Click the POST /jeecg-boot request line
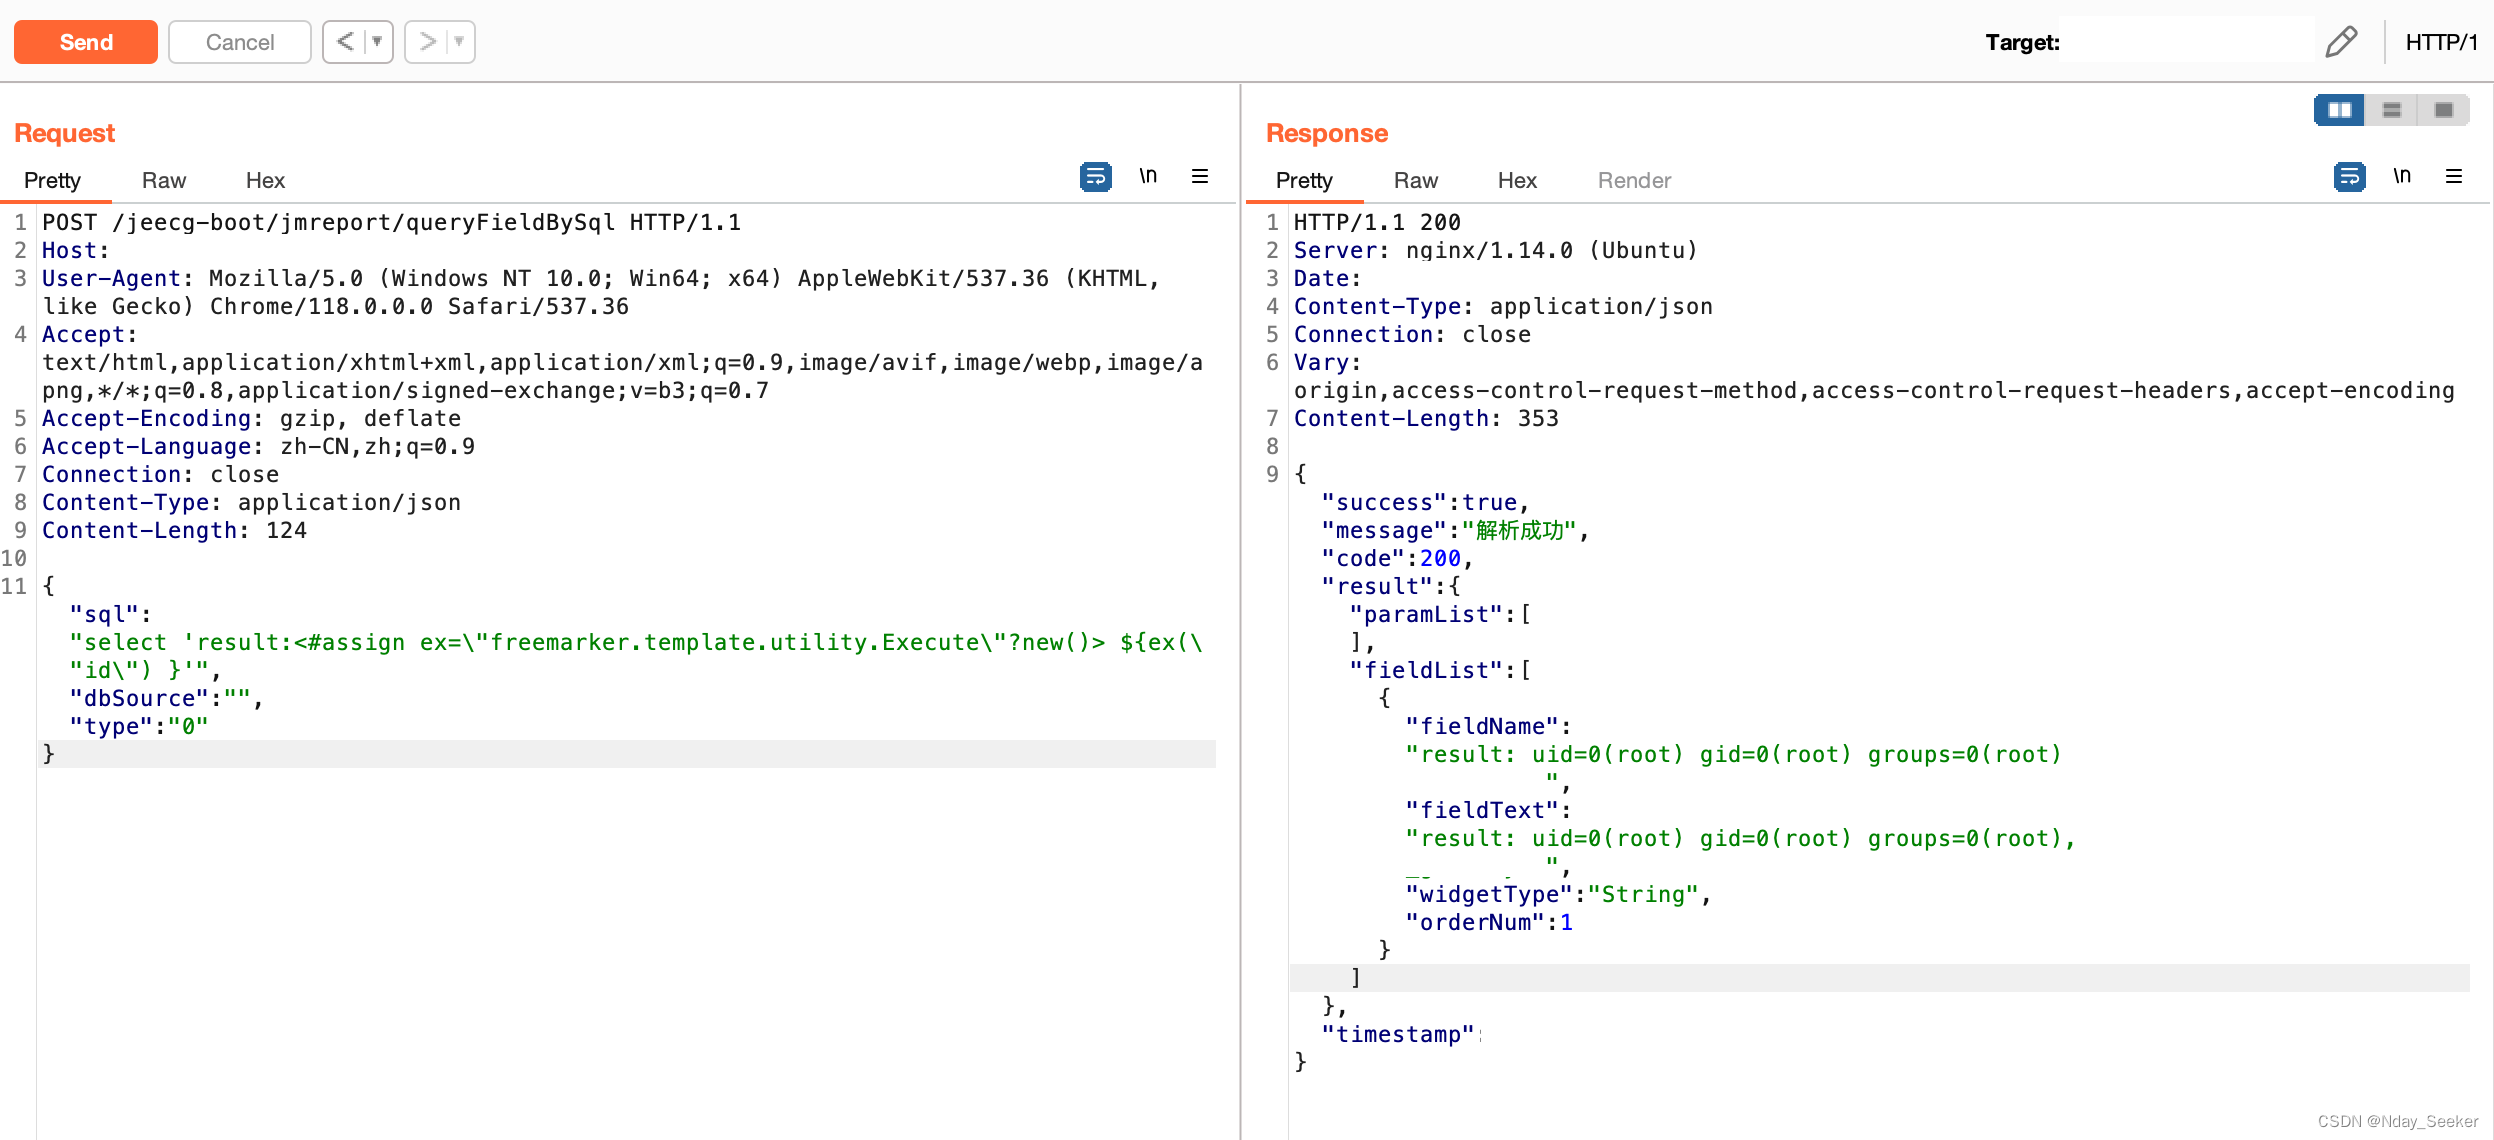The height and width of the screenshot is (1140, 2494). [391, 223]
